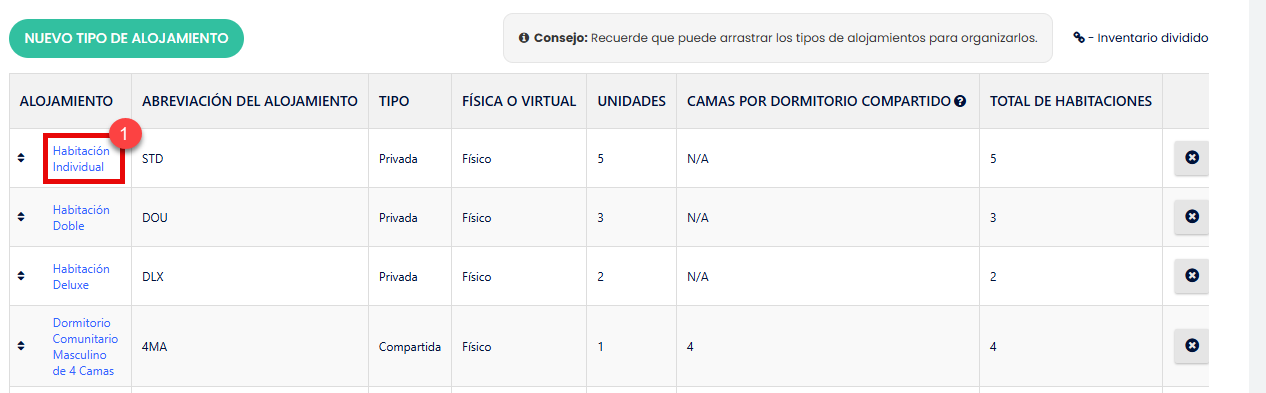Click the reorder arrows for Habitación Doble
1266x393 pixels.
[22, 217]
